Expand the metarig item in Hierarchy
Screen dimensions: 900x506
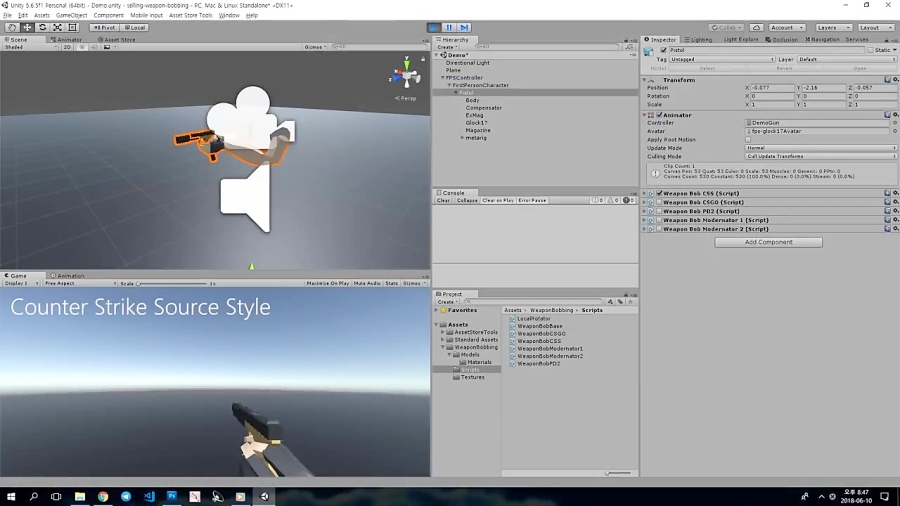pyautogui.click(x=462, y=138)
